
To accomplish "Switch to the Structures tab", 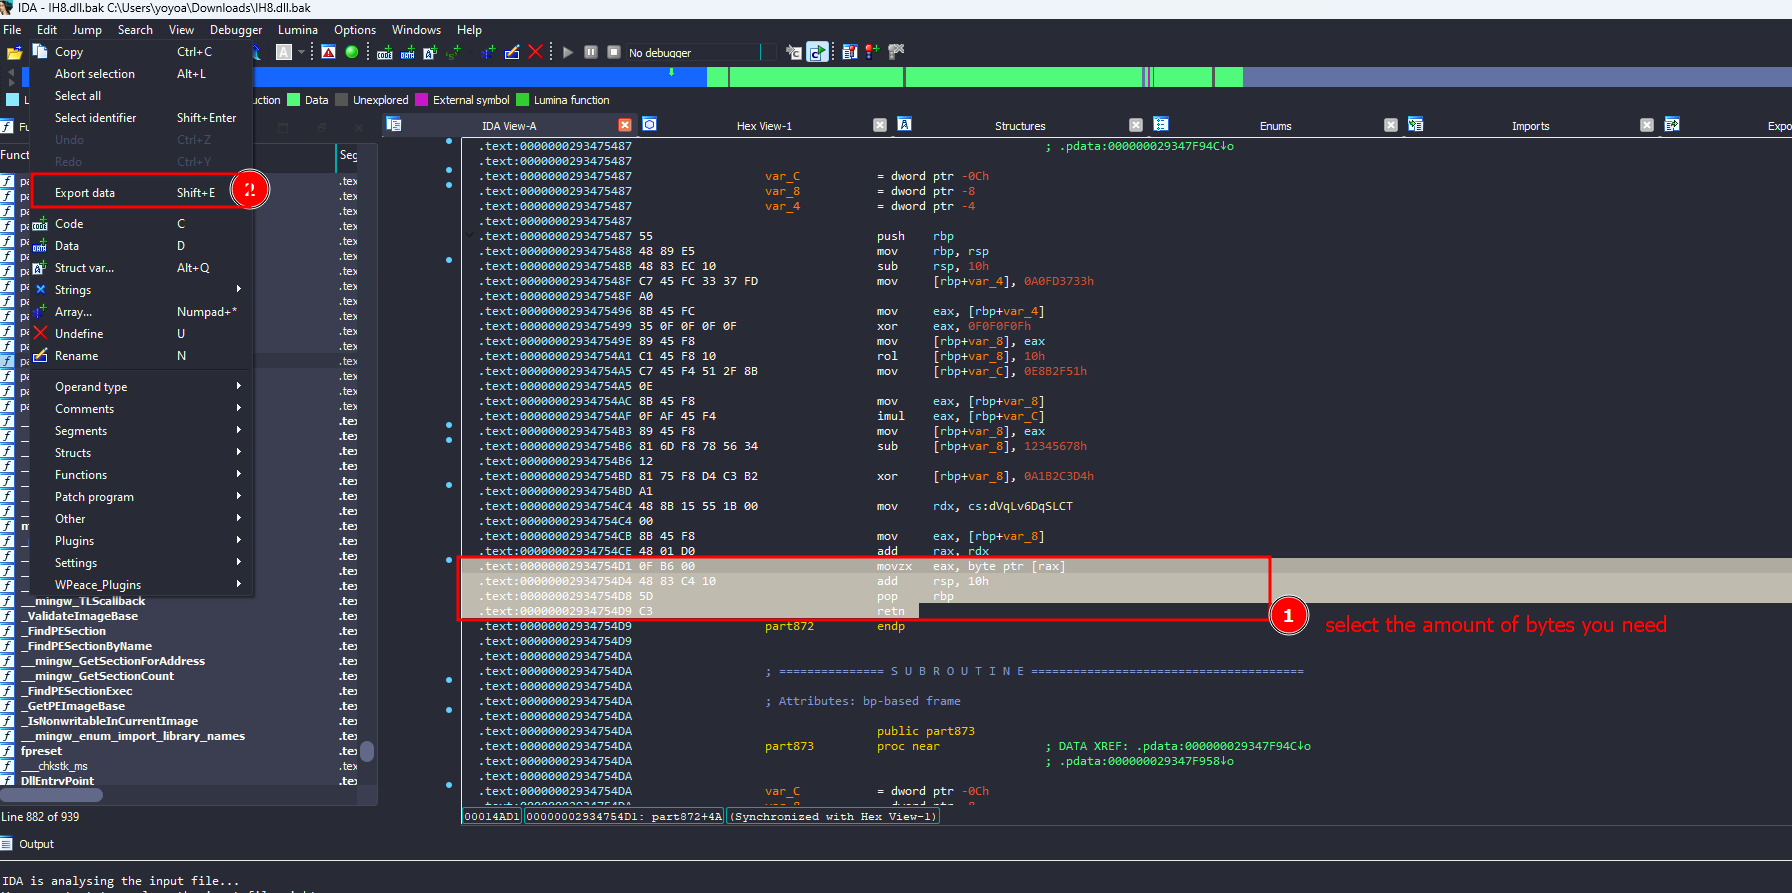I will point(1019,126).
